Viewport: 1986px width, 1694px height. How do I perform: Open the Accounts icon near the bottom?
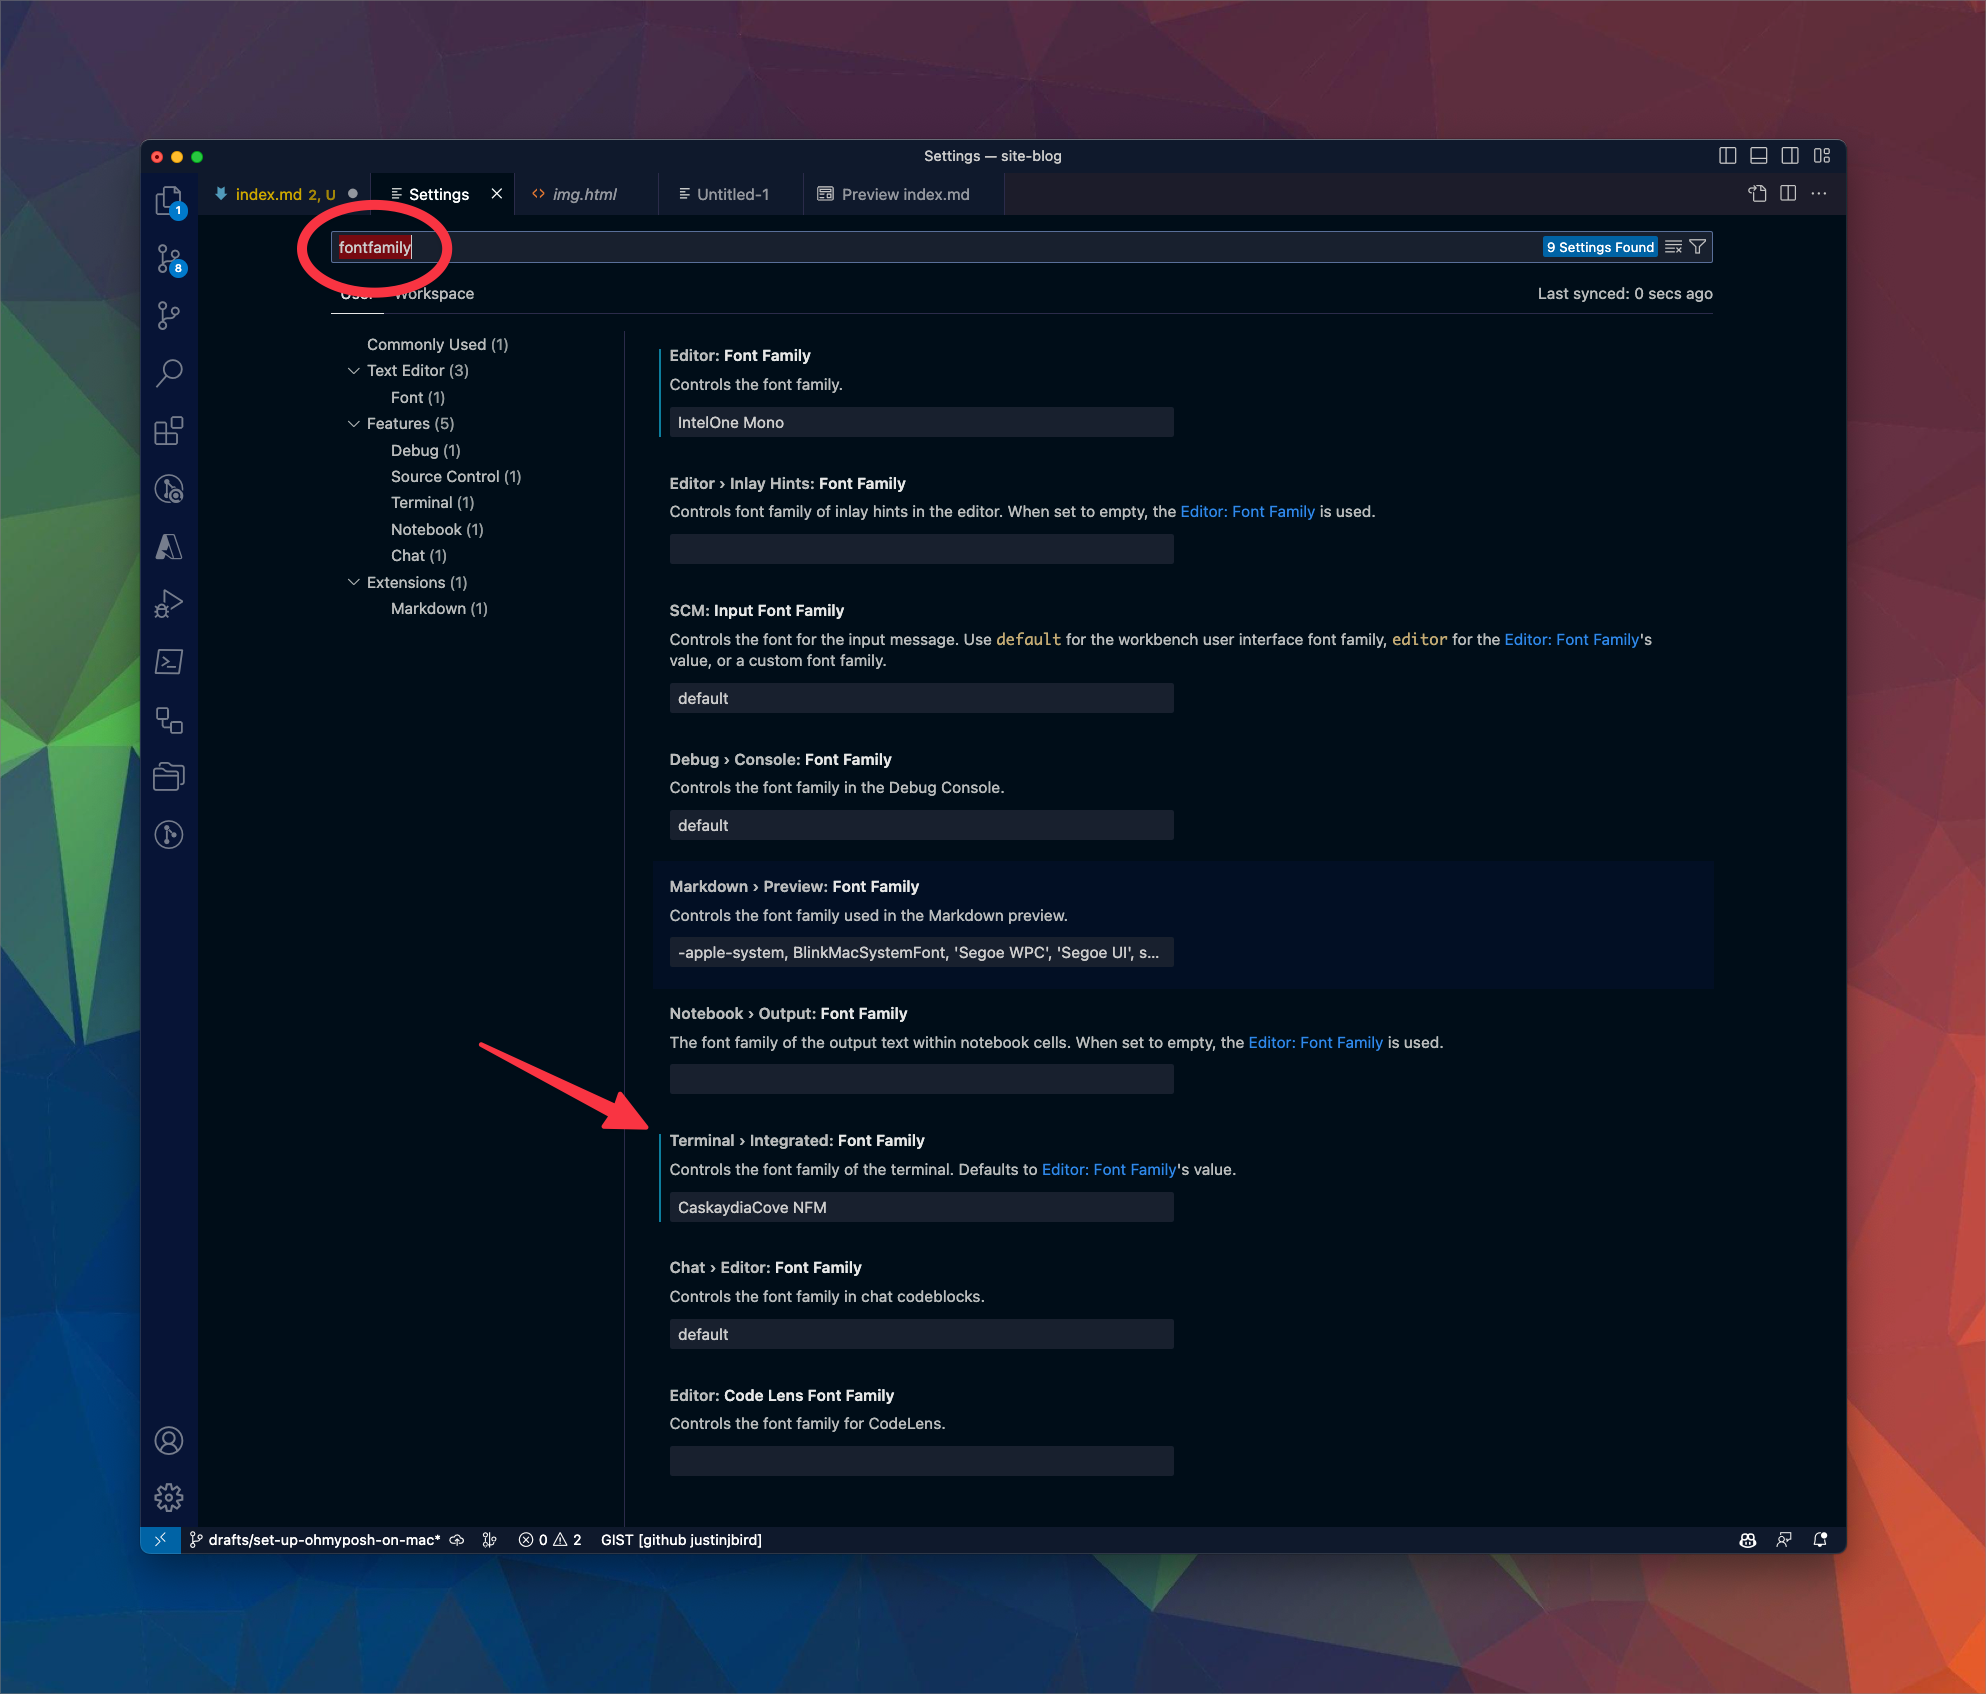(169, 1440)
